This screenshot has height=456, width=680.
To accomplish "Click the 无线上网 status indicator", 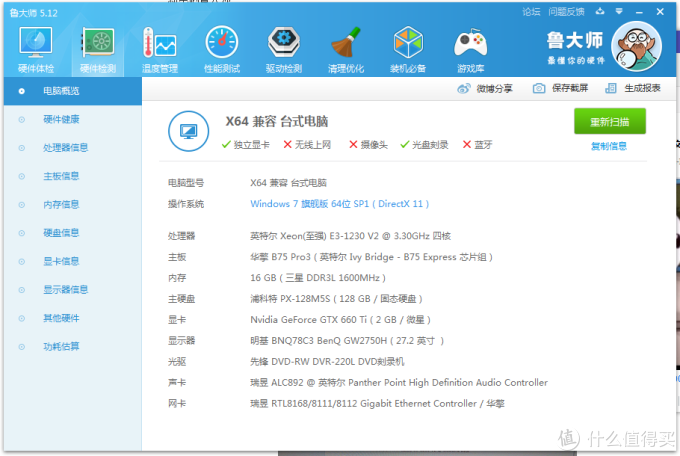I will (x=307, y=145).
